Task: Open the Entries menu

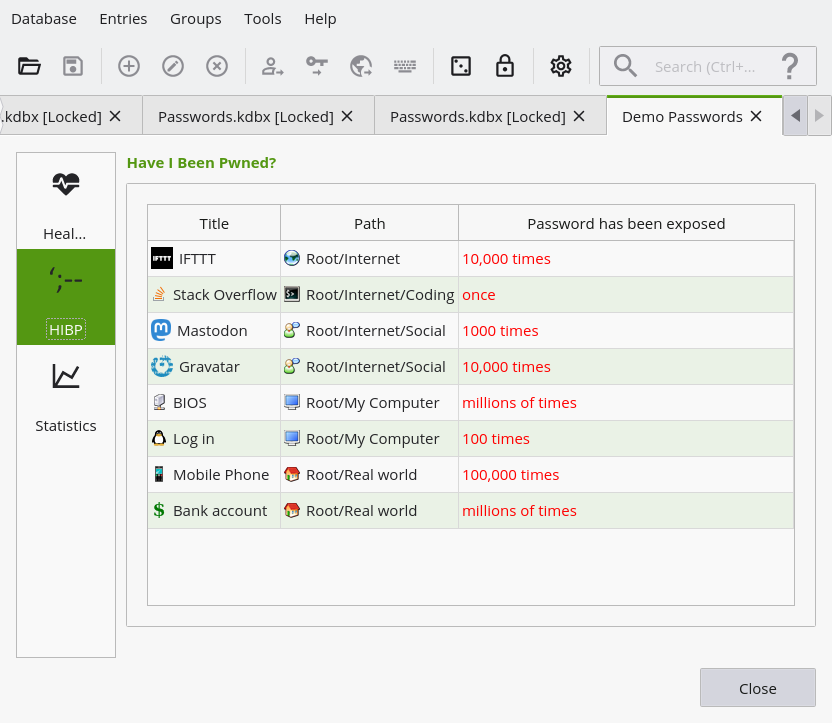Action: [123, 19]
